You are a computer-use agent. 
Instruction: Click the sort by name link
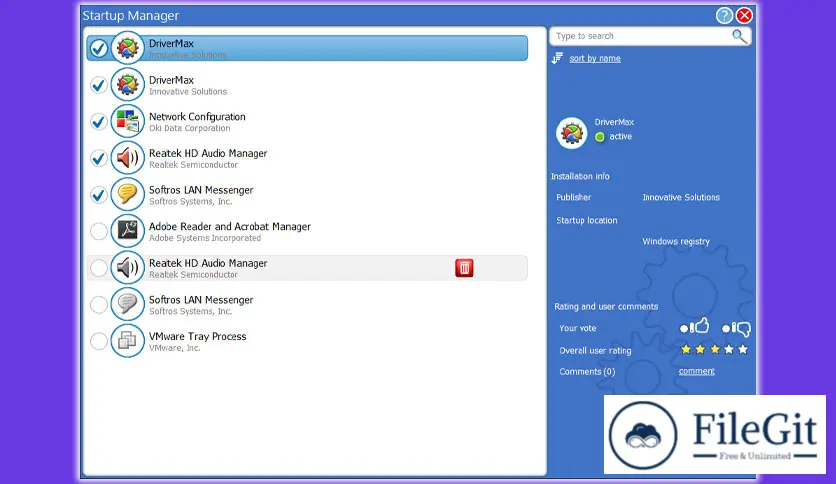595,58
